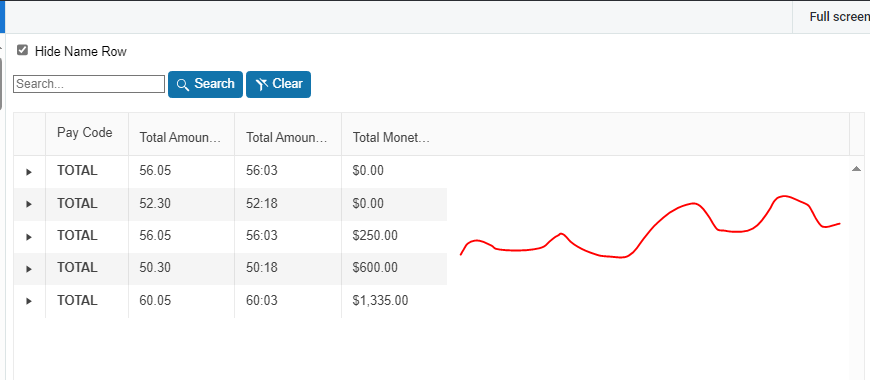Expand the TOTAL row with 56.05 and $0.00
This screenshot has height=380, width=870.
click(x=29, y=172)
